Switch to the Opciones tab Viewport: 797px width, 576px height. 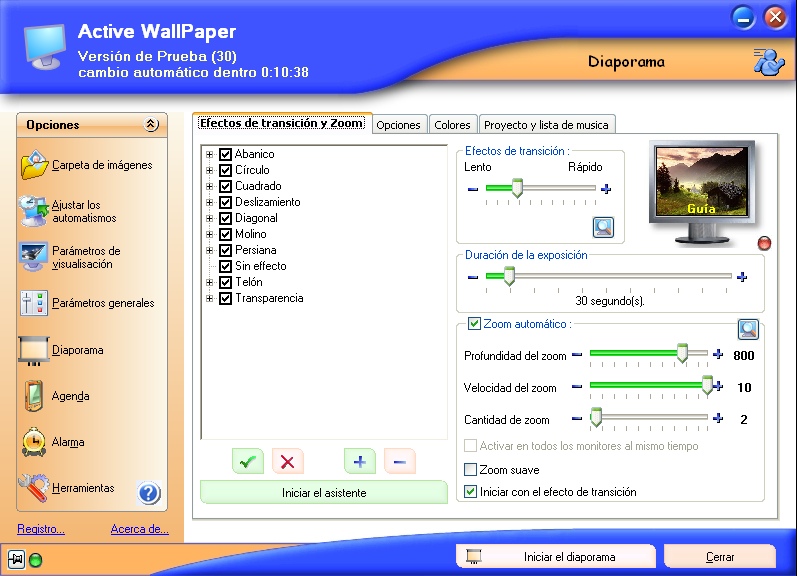[398, 125]
